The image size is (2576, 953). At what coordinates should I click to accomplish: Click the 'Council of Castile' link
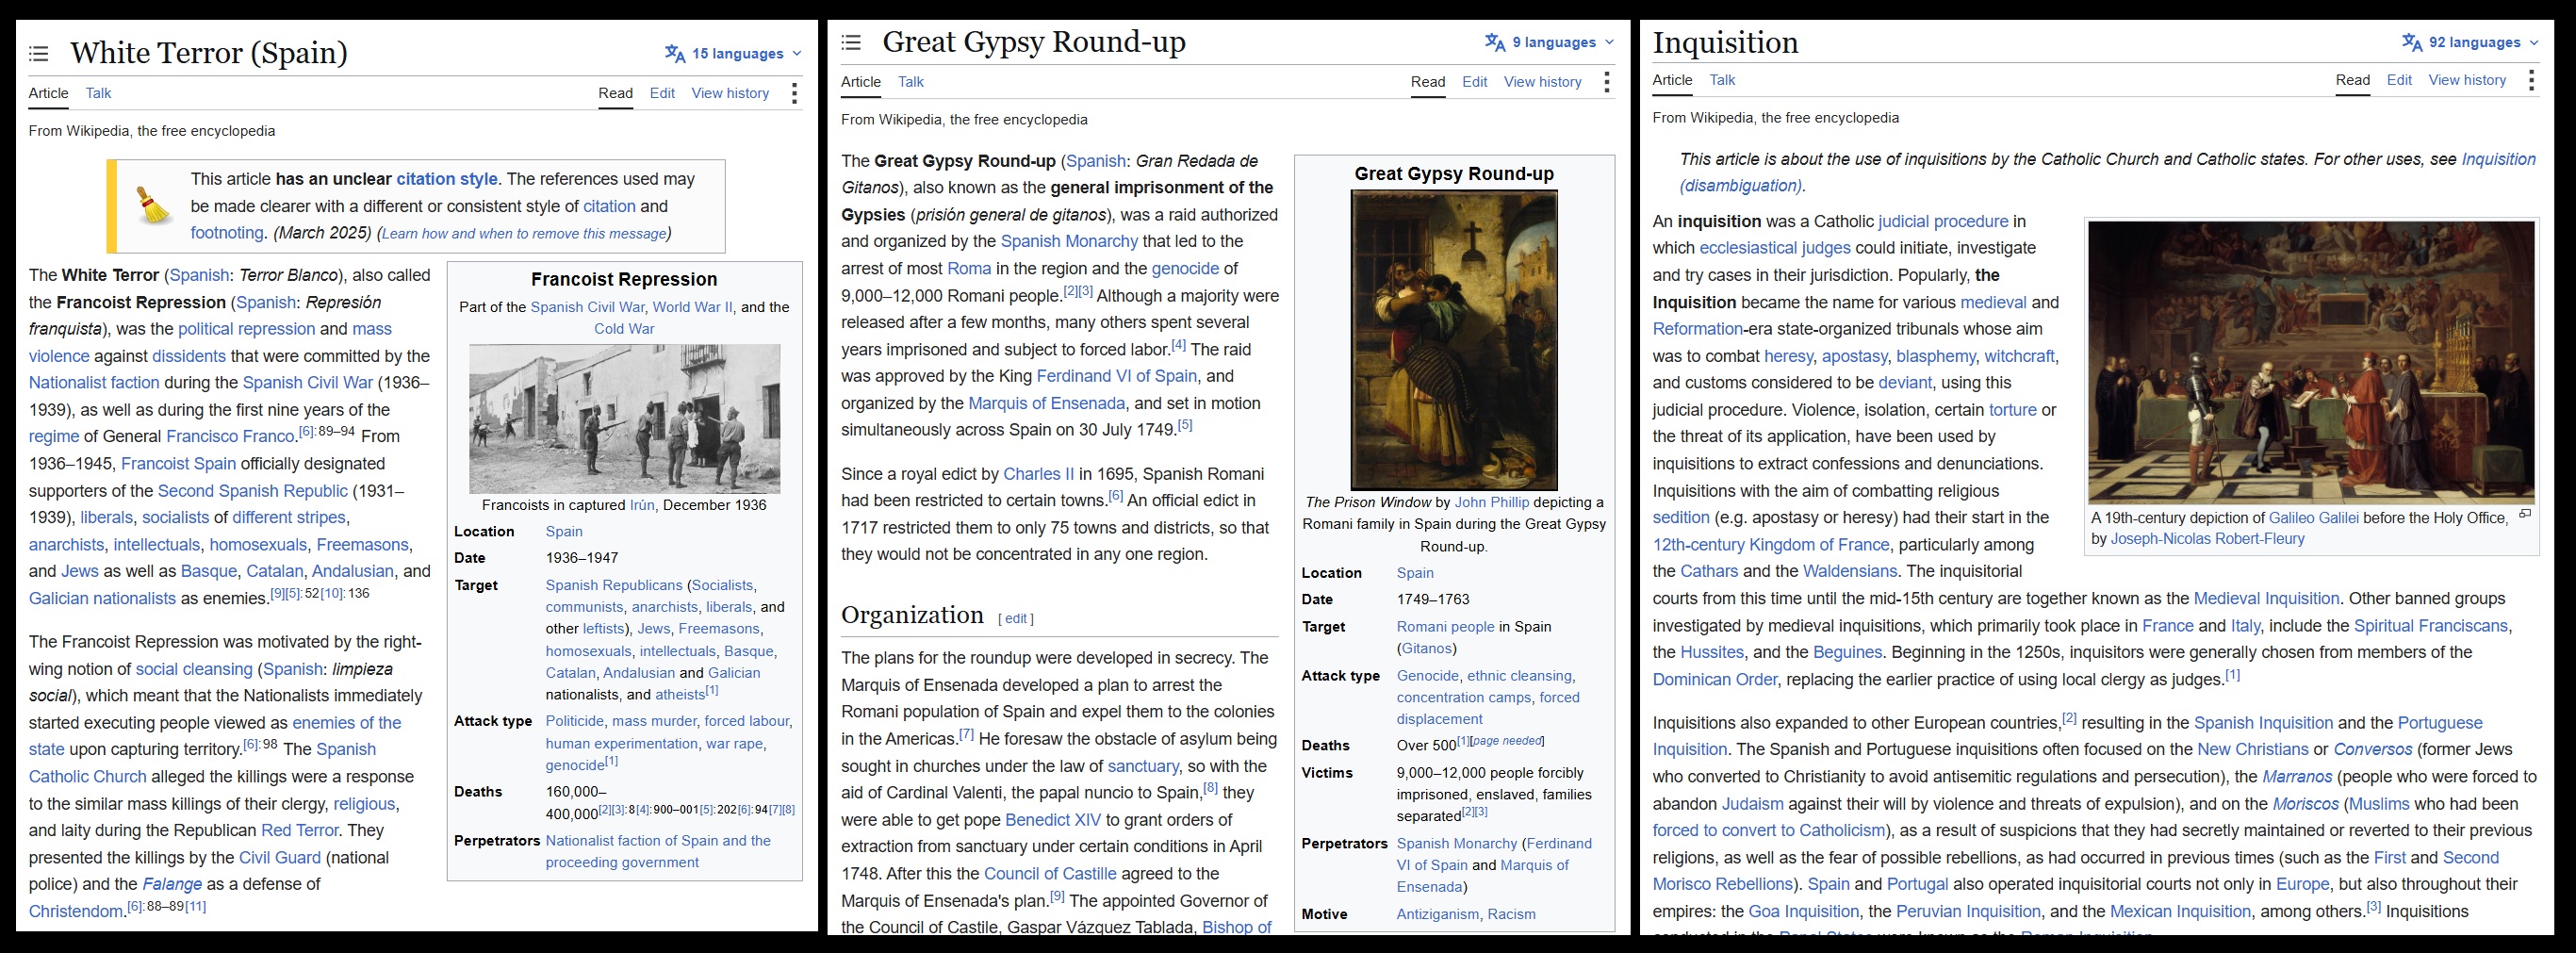coord(1050,873)
